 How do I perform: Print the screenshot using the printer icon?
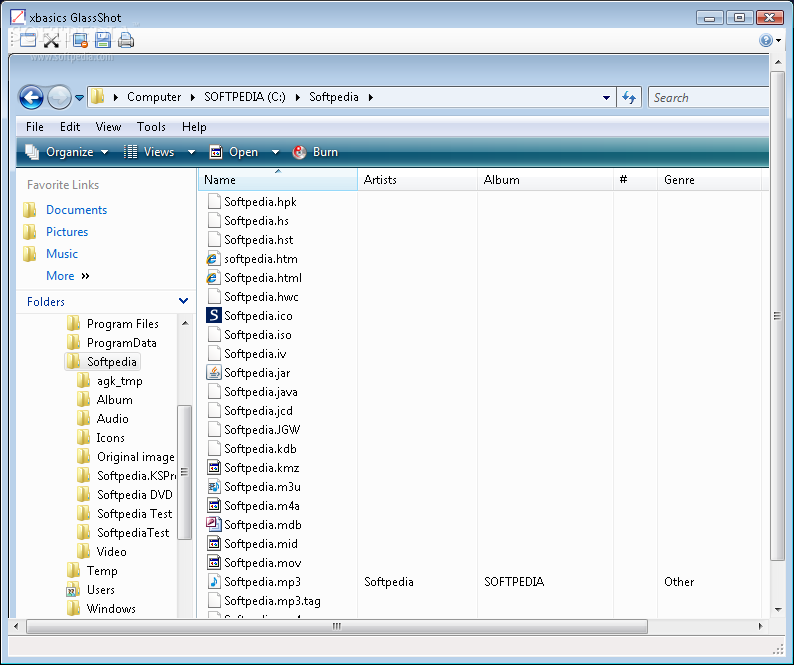[126, 40]
